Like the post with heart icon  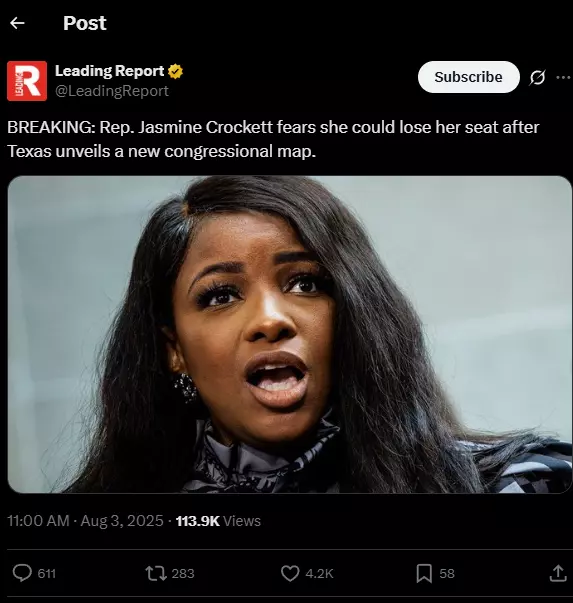click(290, 573)
